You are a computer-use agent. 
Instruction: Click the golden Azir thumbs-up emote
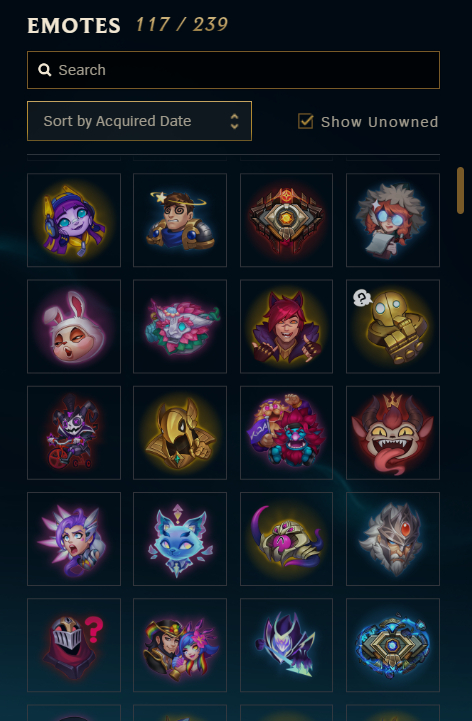pos(180,432)
